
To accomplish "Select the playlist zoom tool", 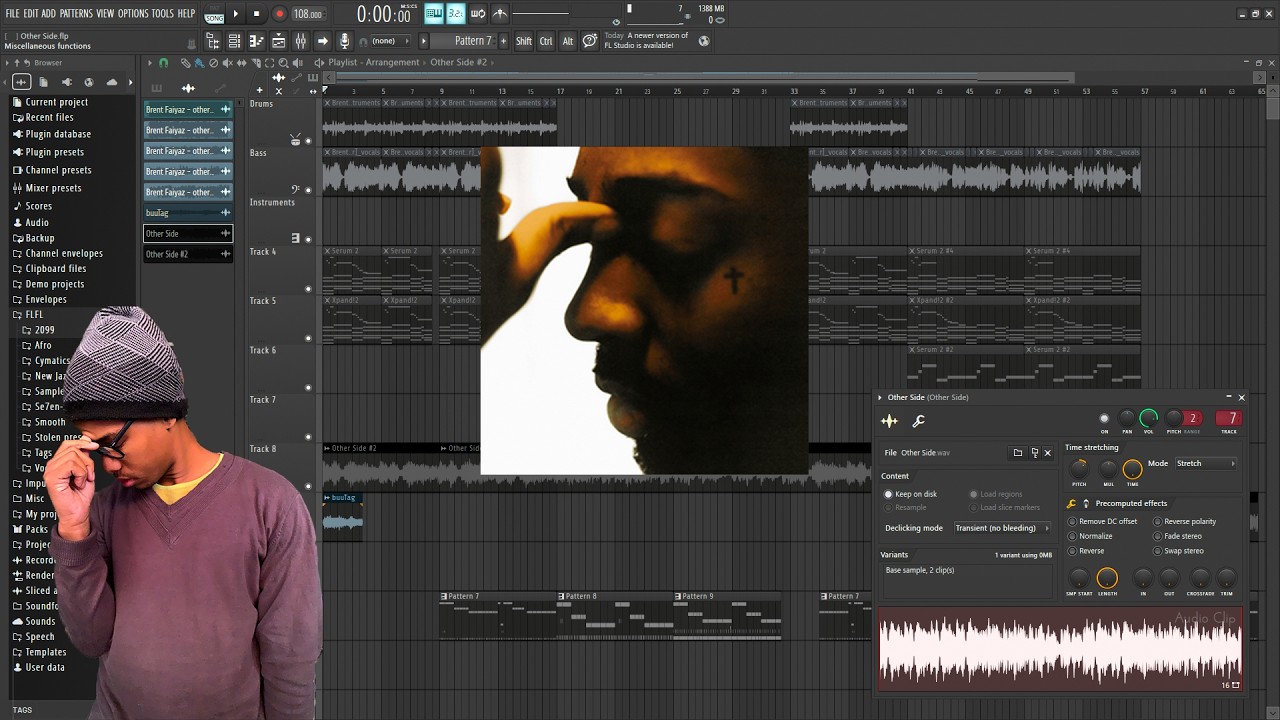I will pos(283,62).
